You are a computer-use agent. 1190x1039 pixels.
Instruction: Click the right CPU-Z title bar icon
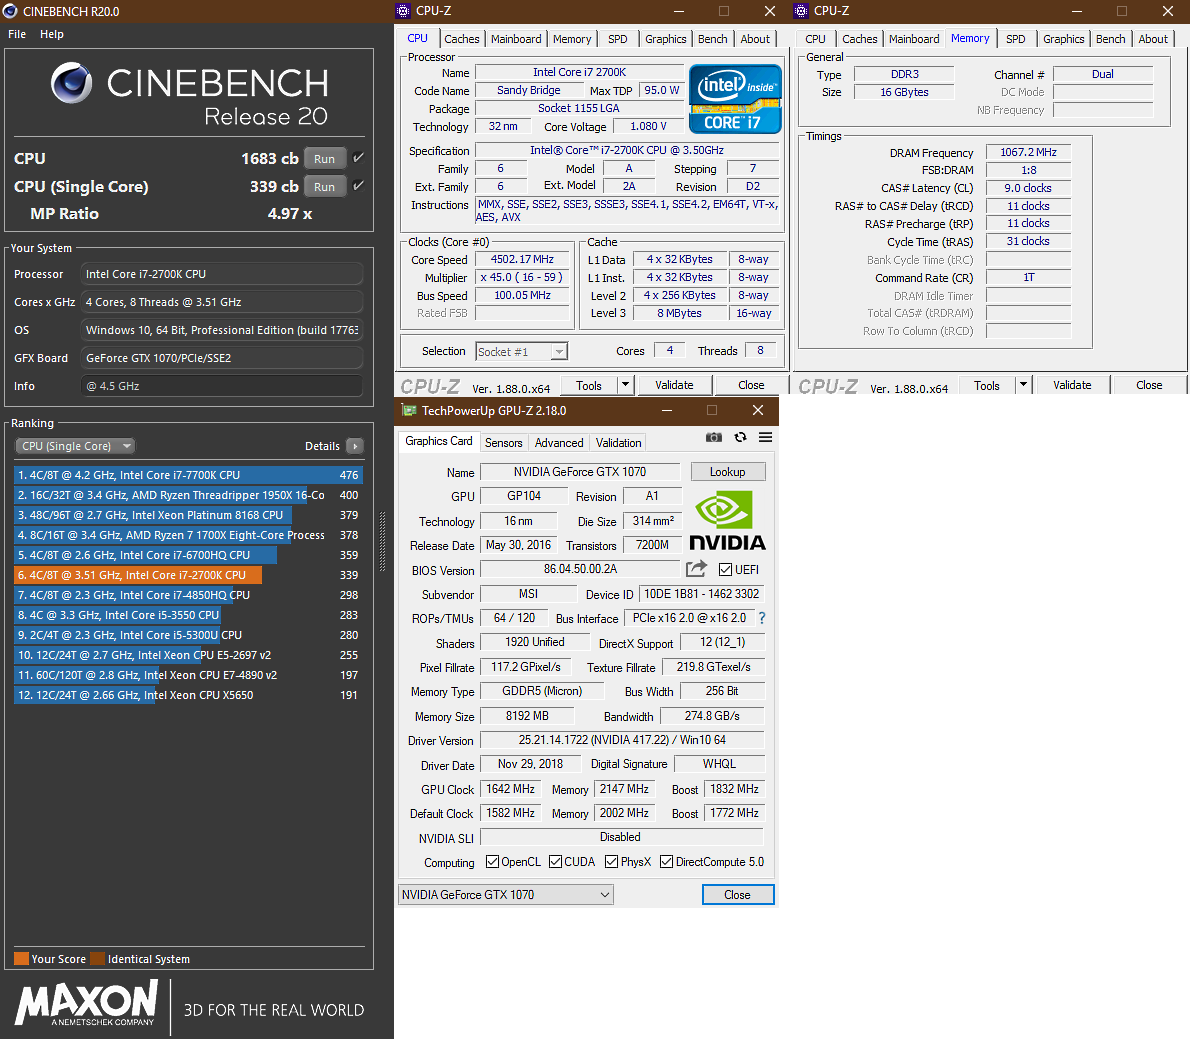801,11
